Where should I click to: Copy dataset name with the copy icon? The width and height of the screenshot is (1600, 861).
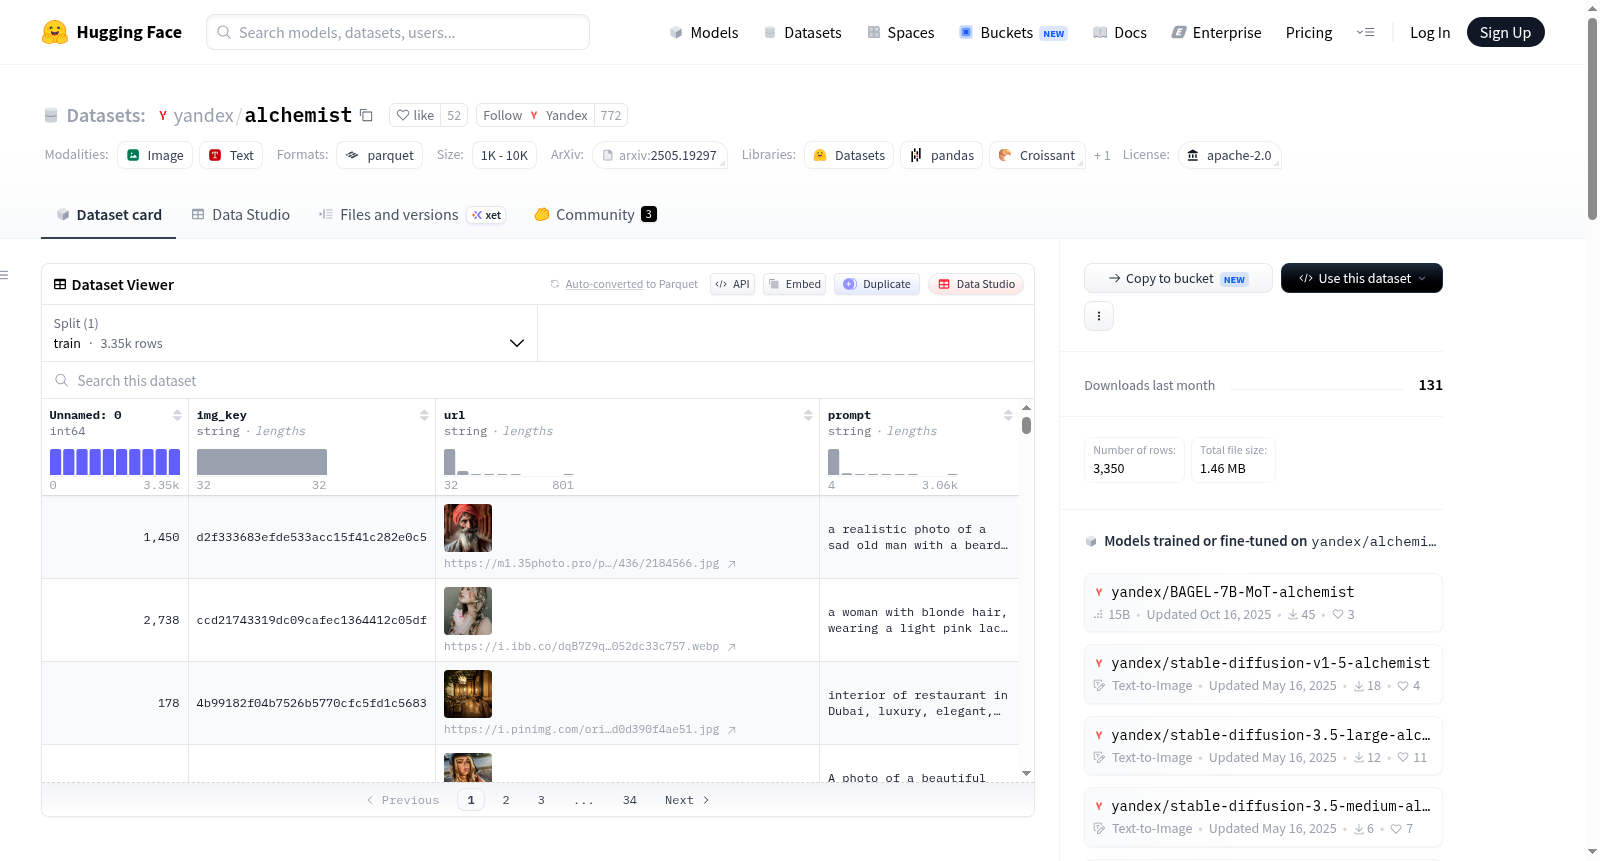tap(366, 115)
